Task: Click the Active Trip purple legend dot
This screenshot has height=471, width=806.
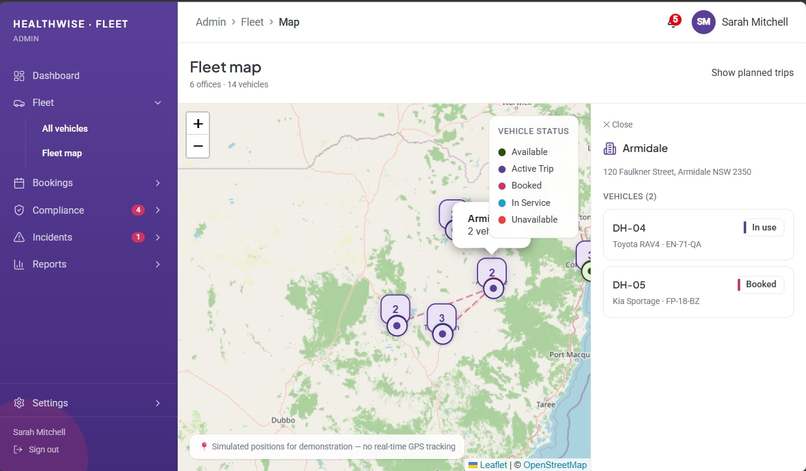Action: [x=502, y=169]
